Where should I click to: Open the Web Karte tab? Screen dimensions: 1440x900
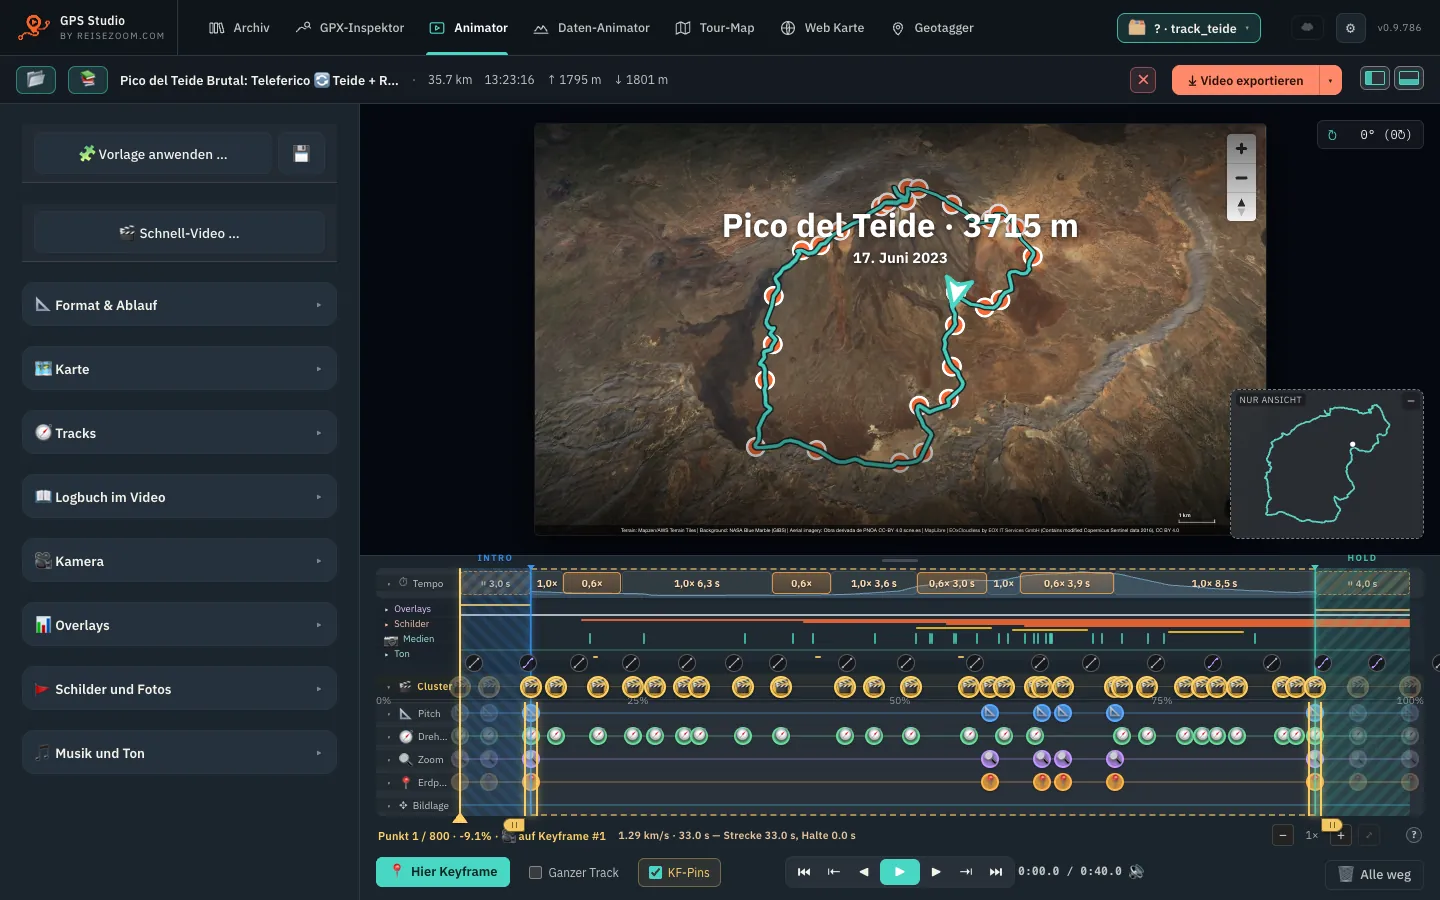point(822,28)
